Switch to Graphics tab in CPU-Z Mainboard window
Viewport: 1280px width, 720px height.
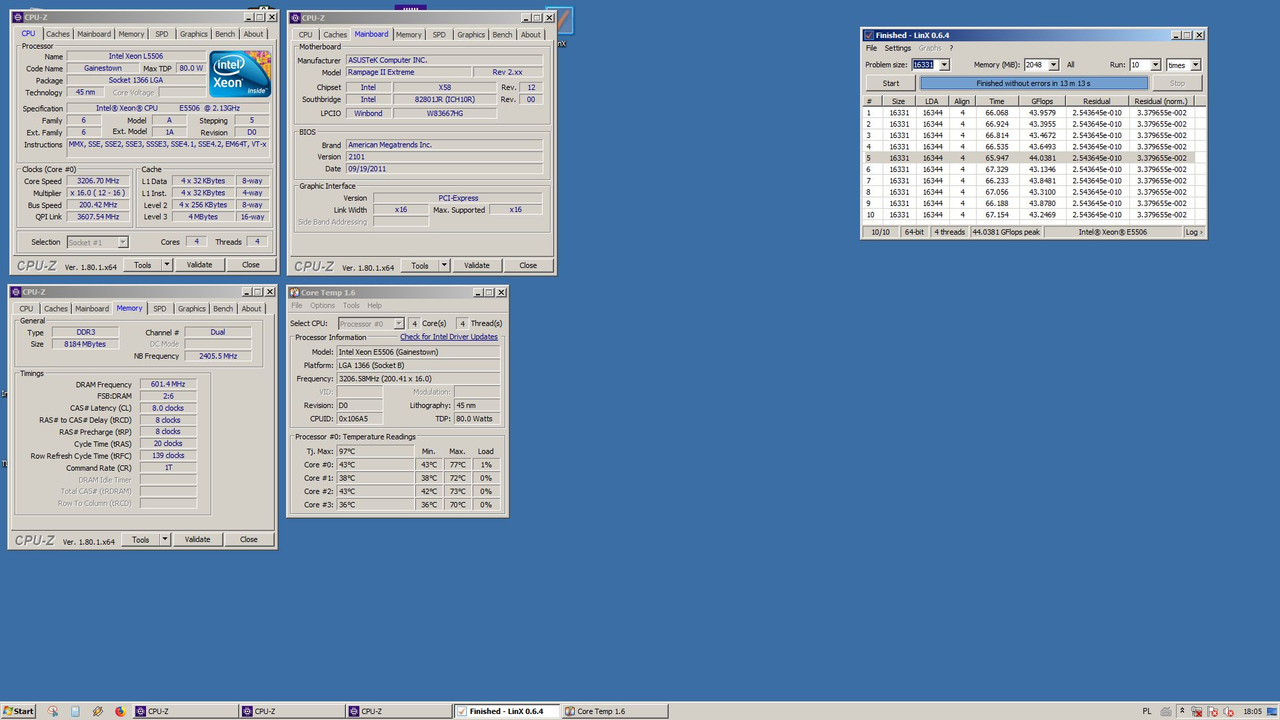(471, 34)
